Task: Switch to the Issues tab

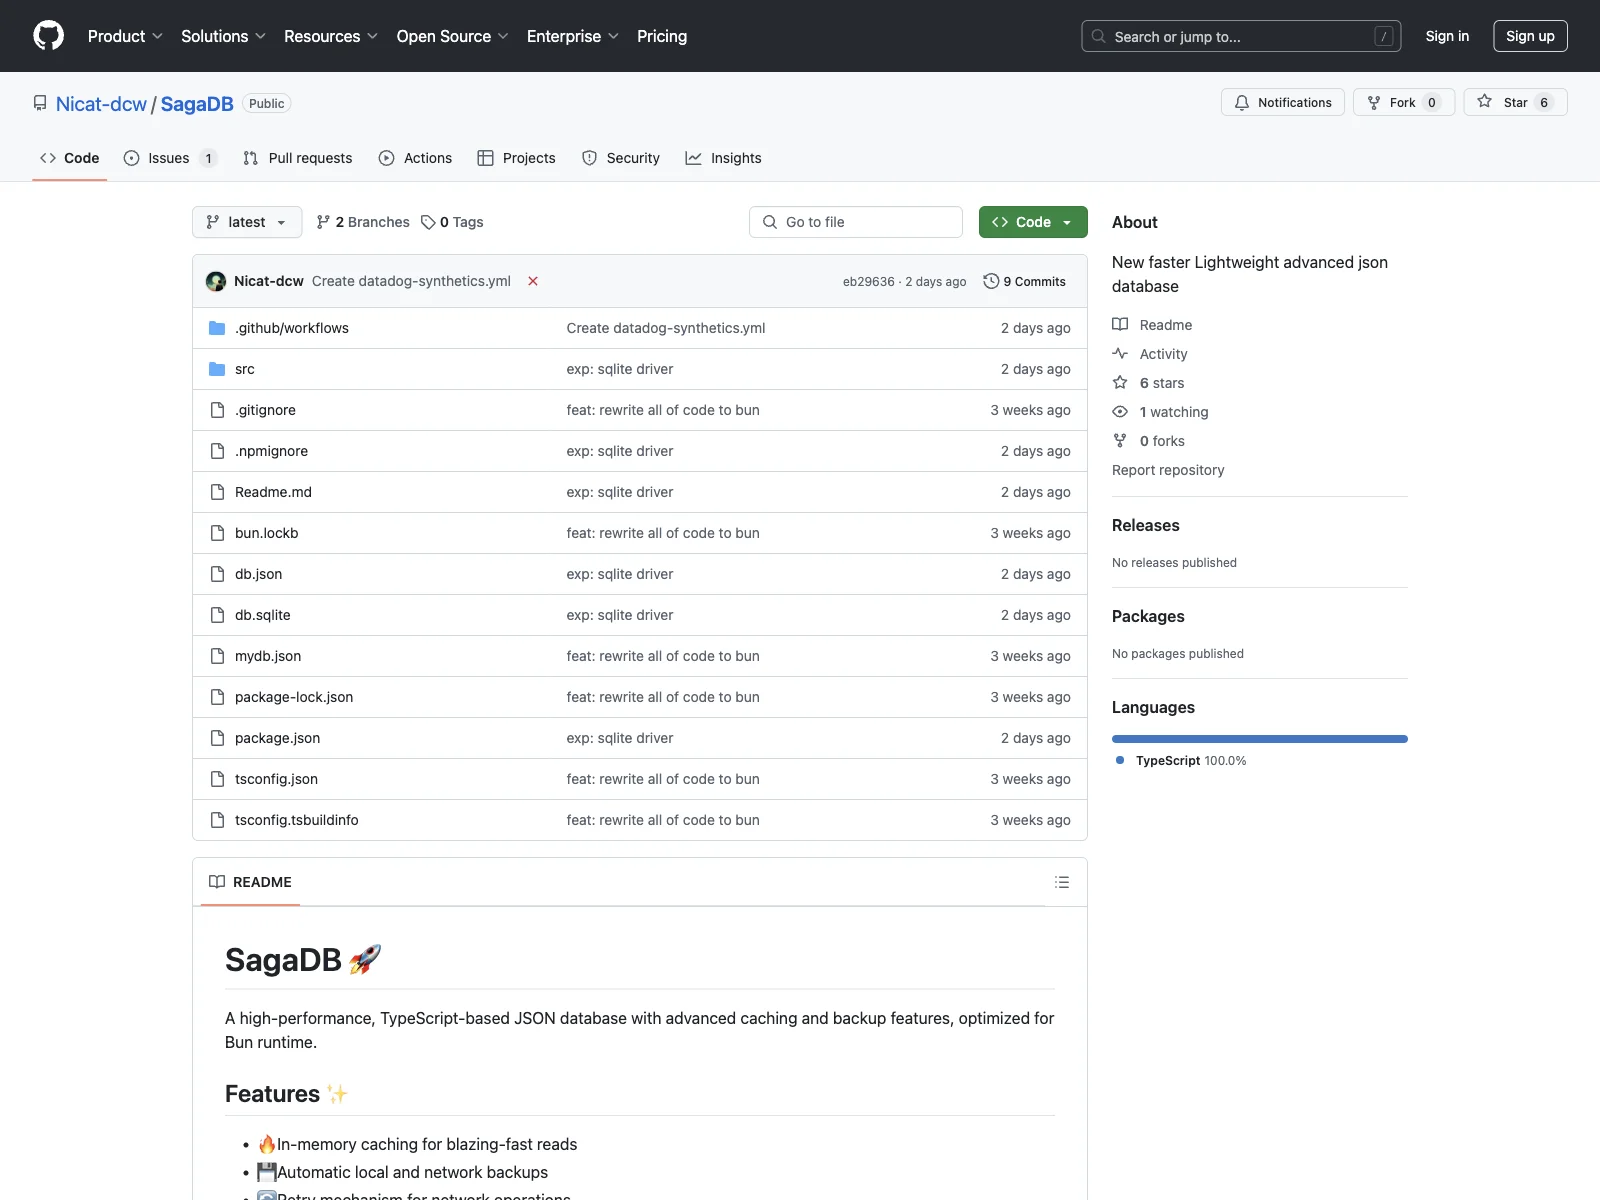Action: point(170,158)
